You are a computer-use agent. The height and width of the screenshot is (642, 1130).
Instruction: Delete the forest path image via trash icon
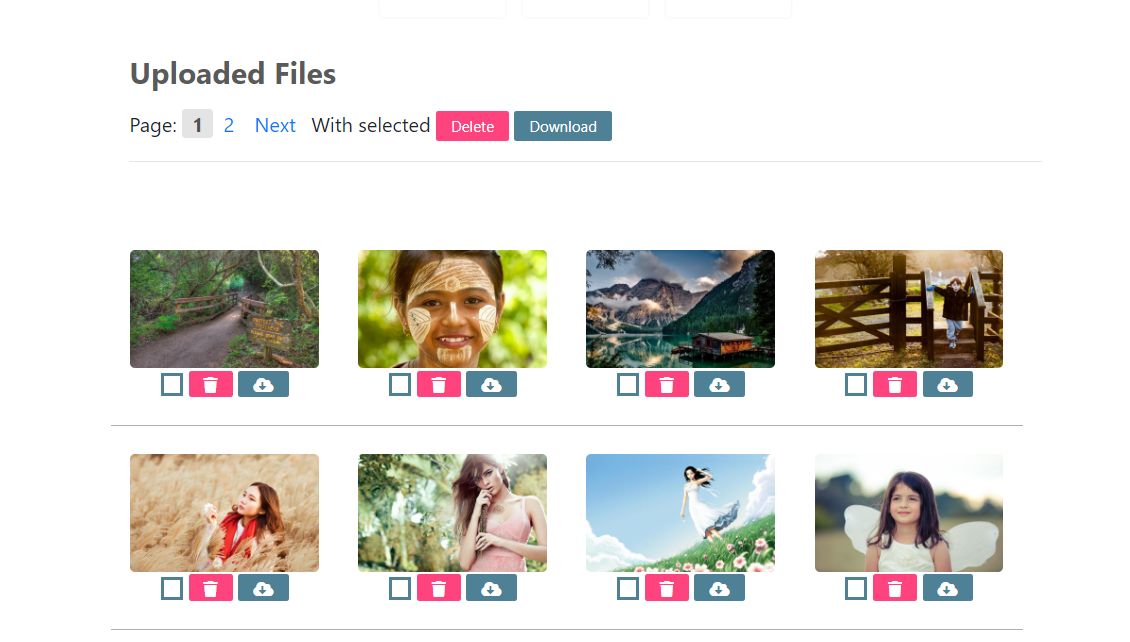tap(210, 385)
